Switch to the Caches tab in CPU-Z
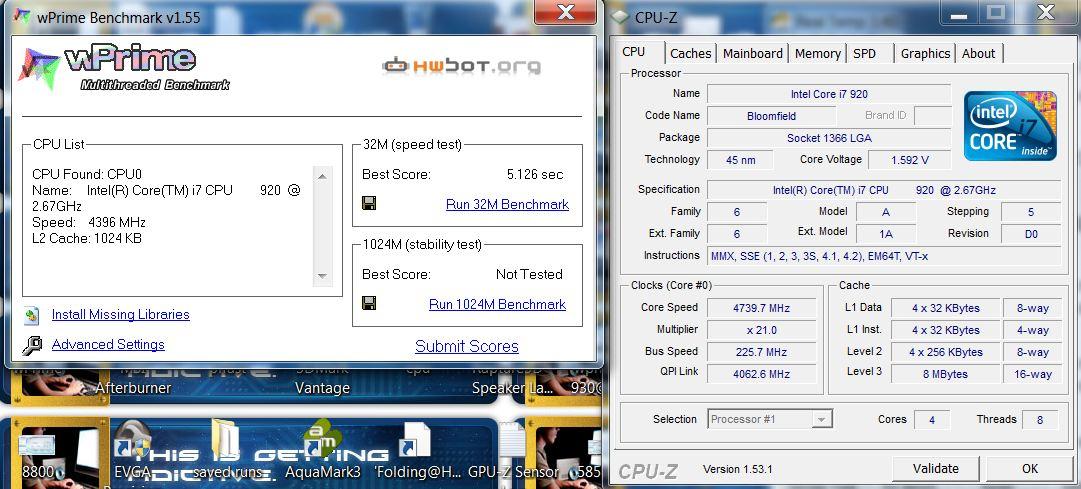The height and width of the screenshot is (489, 1081). tap(690, 53)
